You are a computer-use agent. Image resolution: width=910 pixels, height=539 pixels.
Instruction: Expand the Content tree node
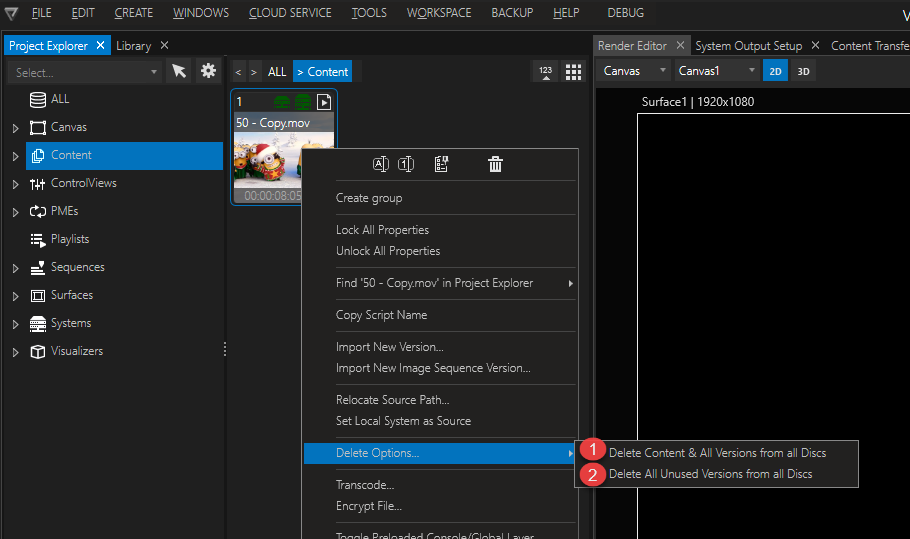coord(16,156)
